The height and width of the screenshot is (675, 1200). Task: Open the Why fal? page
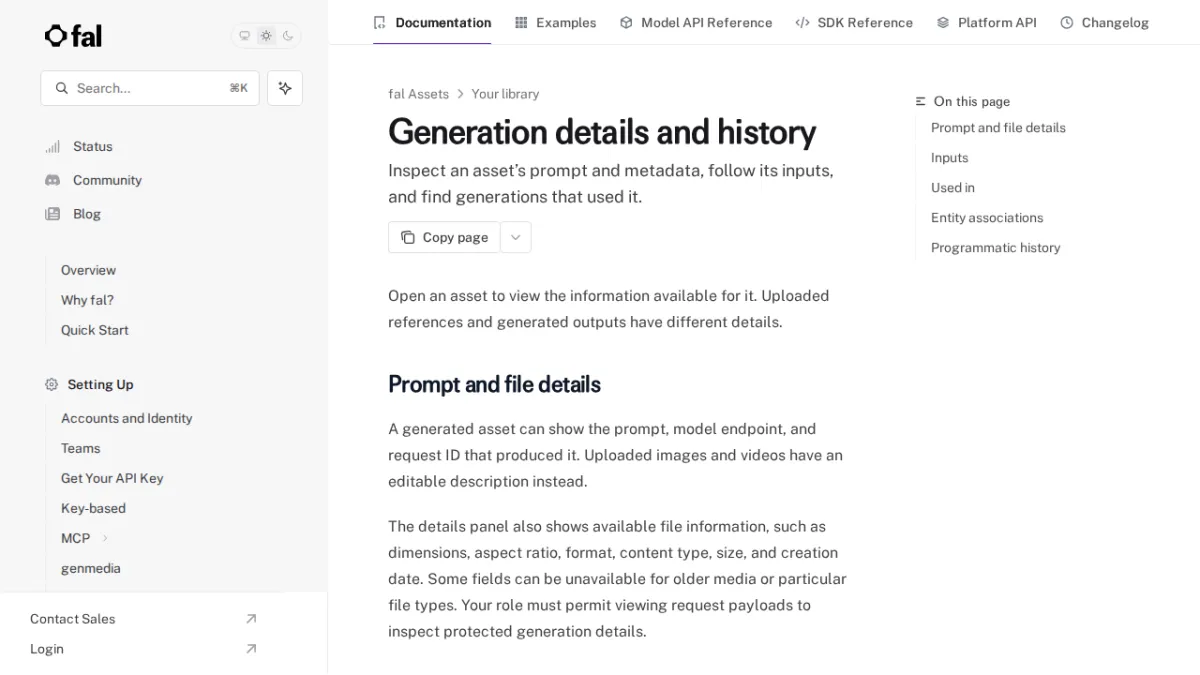[87, 300]
